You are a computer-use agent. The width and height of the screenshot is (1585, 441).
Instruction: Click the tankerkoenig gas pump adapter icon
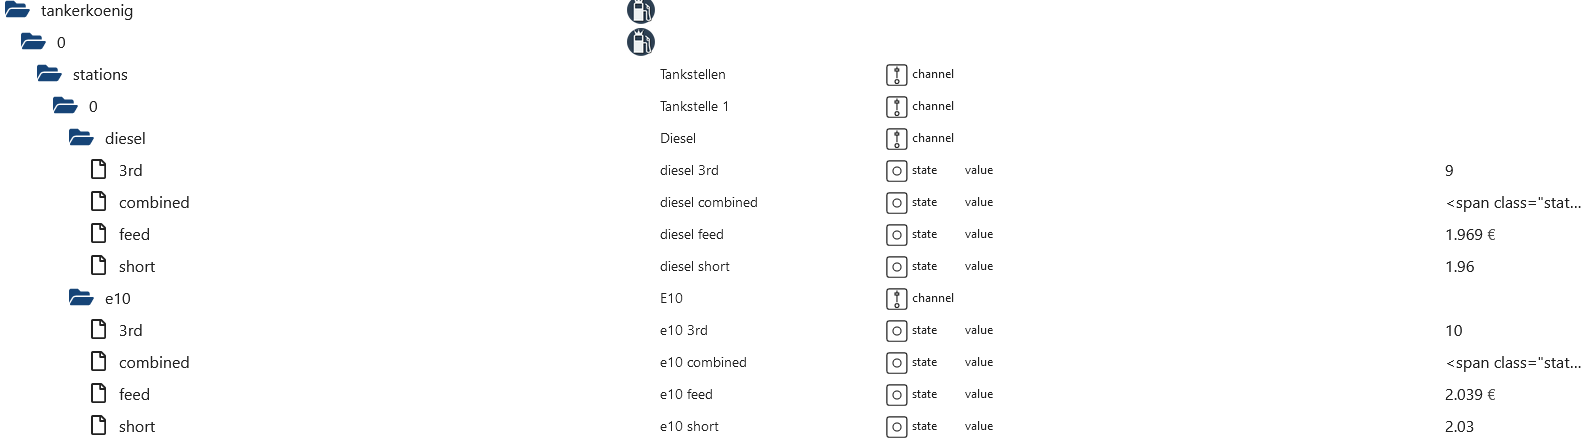point(640,11)
